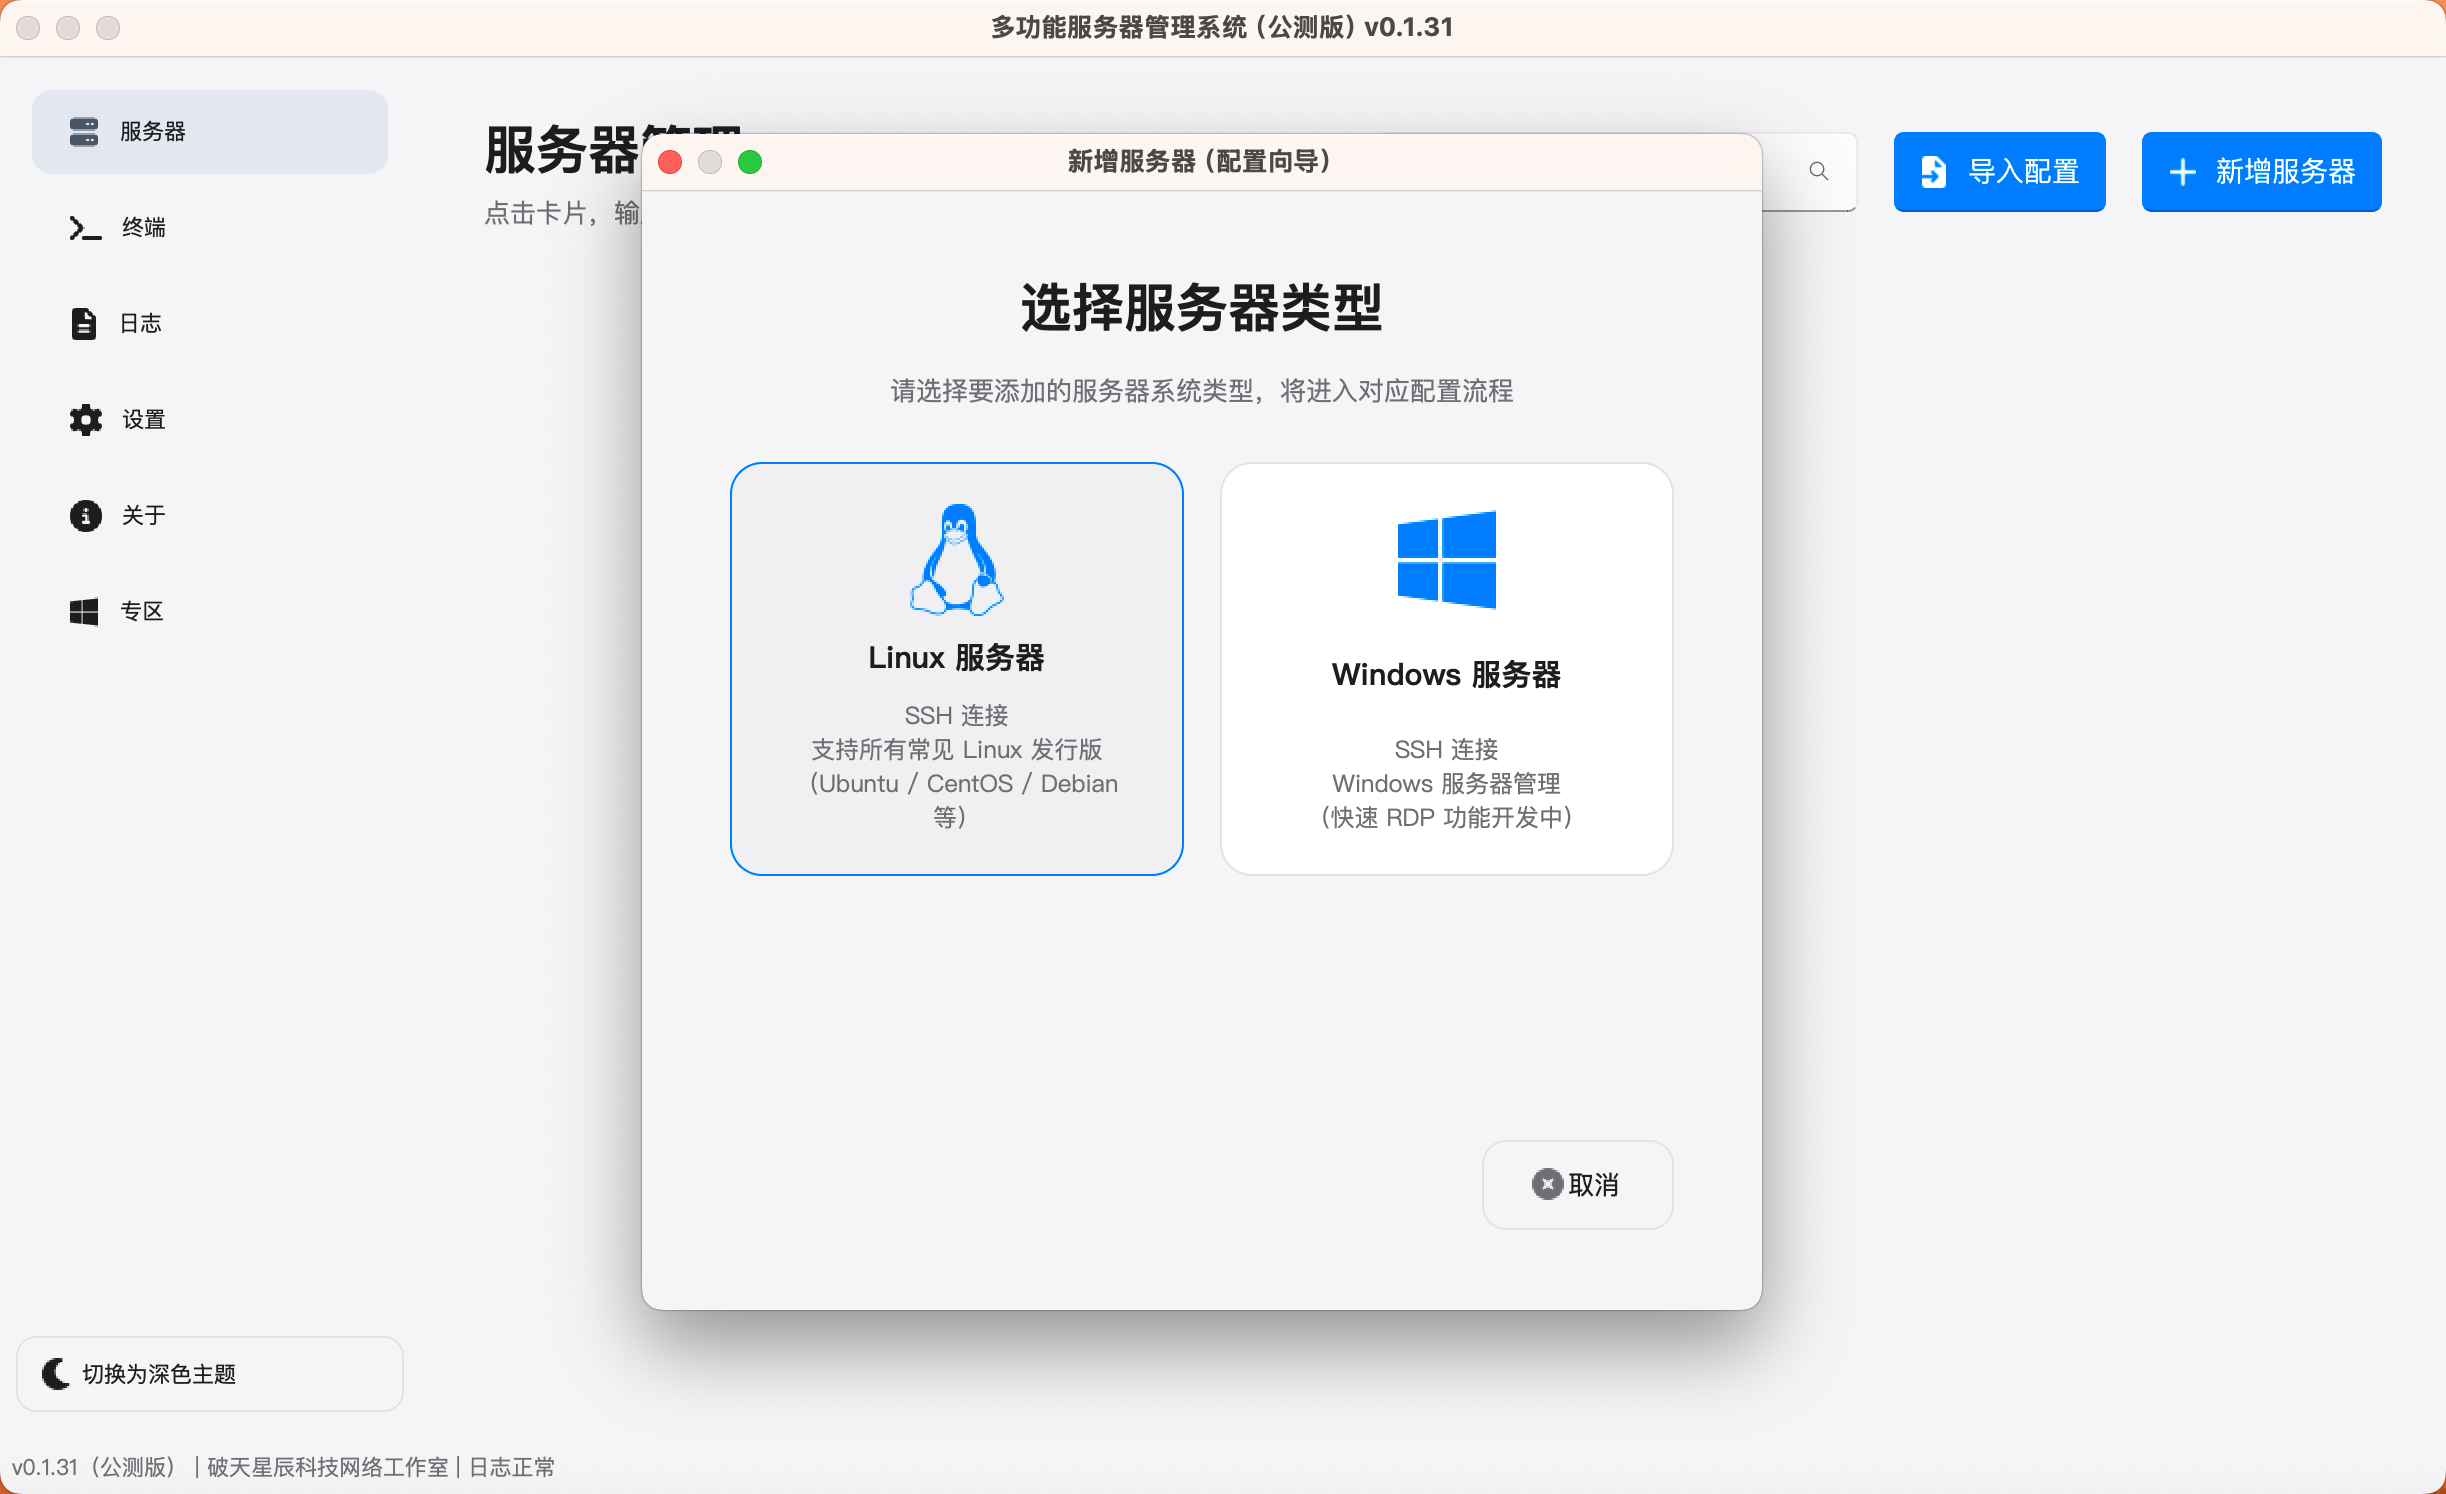Click 破天星辰科技网络工作室 in status bar

pyautogui.click(x=328, y=1466)
